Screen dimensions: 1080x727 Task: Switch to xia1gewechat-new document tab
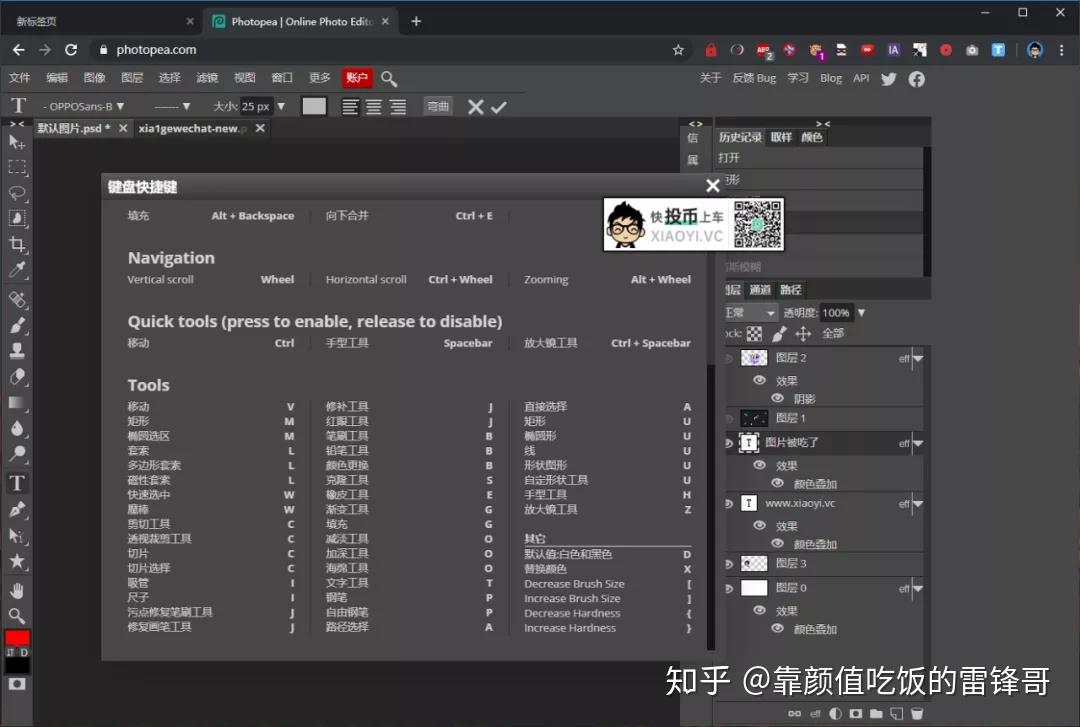tap(192, 128)
